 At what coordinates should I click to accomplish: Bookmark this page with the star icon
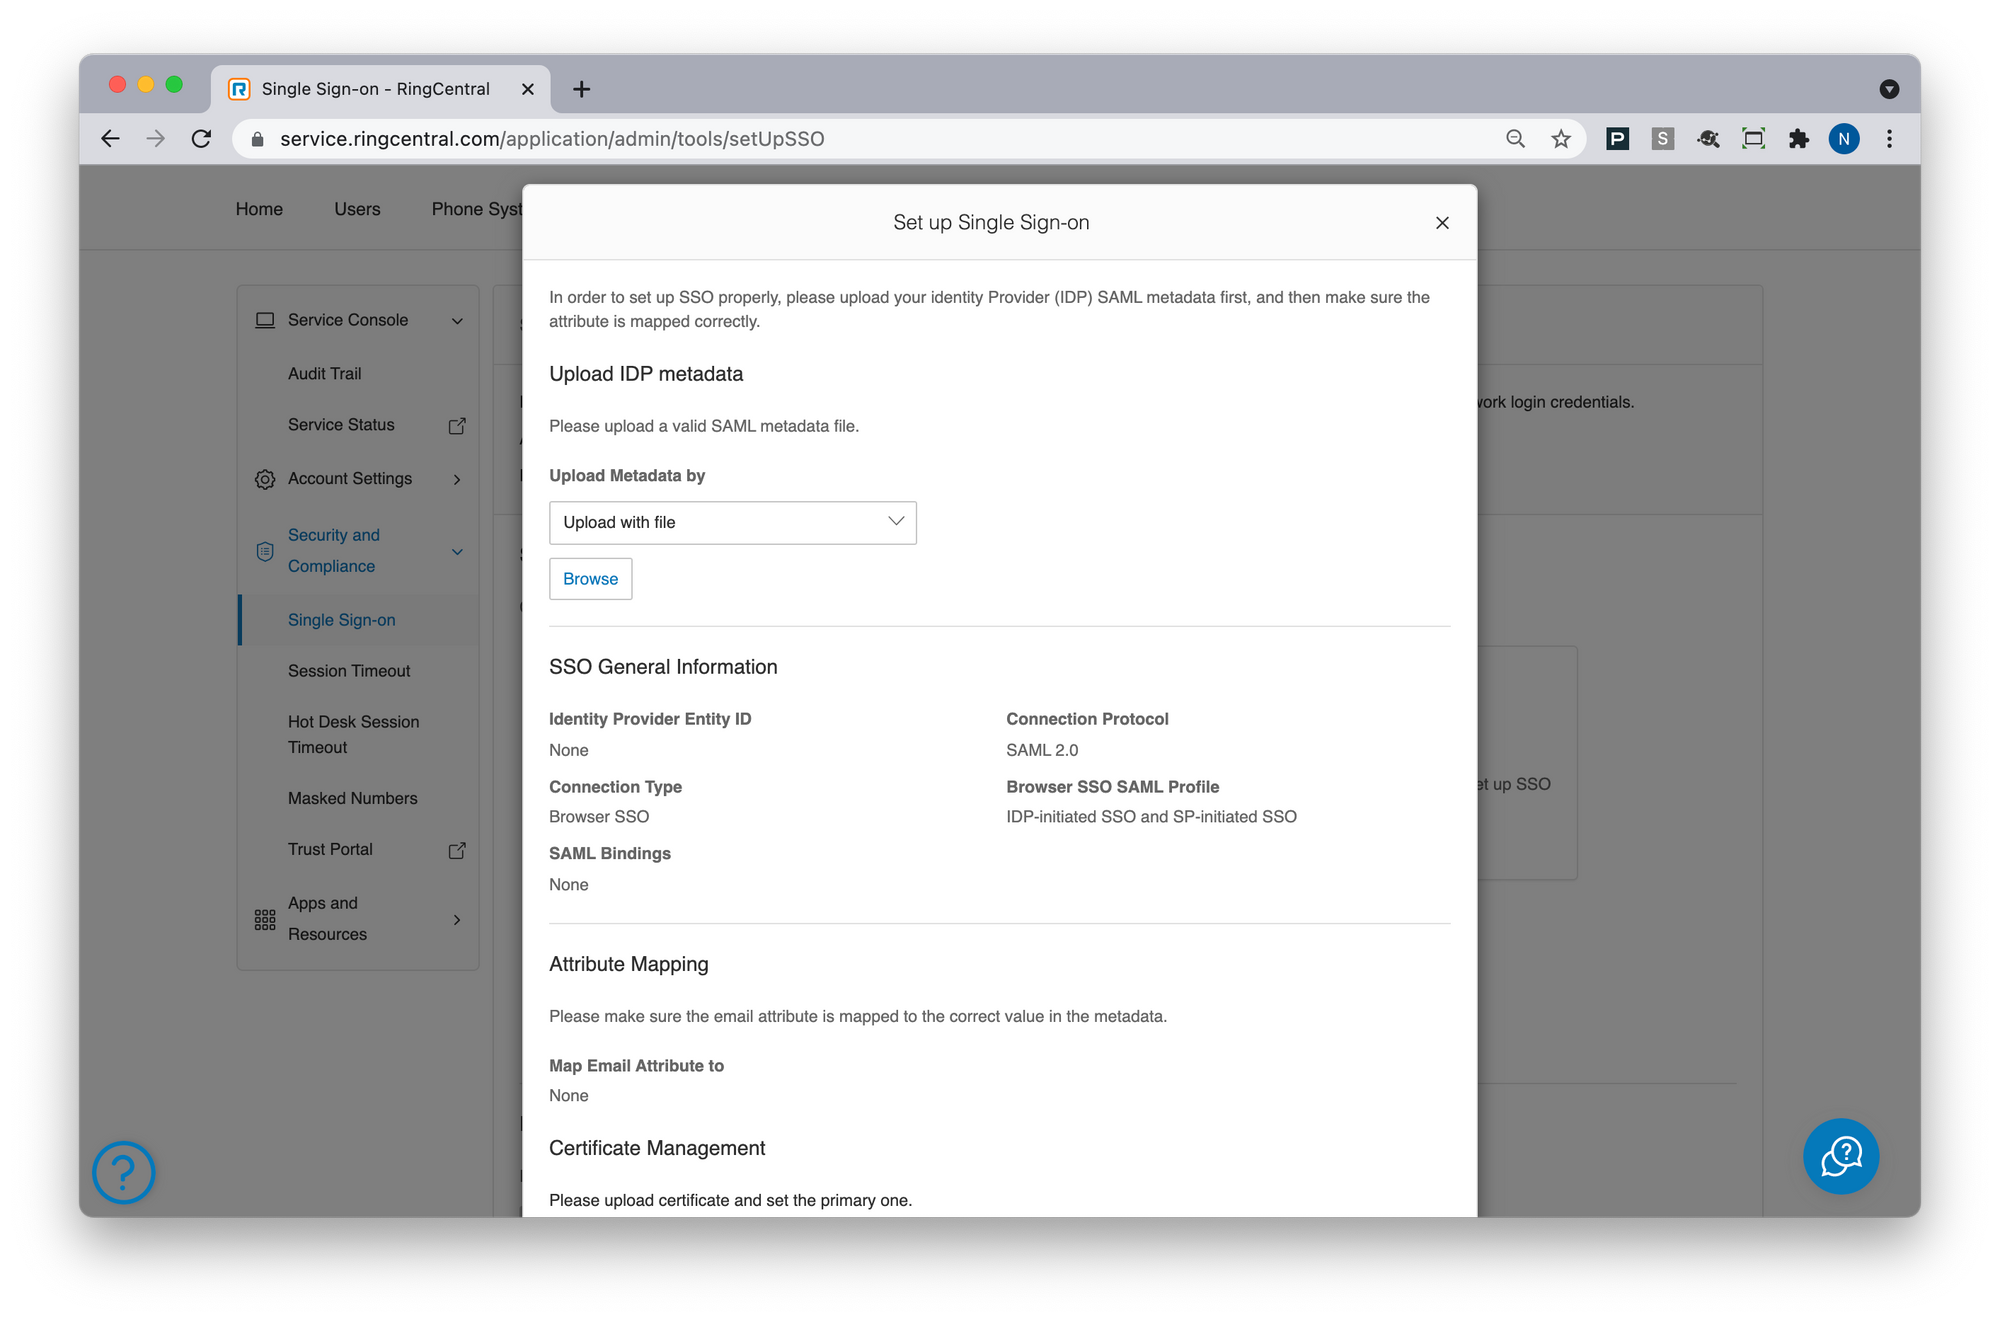[1560, 139]
